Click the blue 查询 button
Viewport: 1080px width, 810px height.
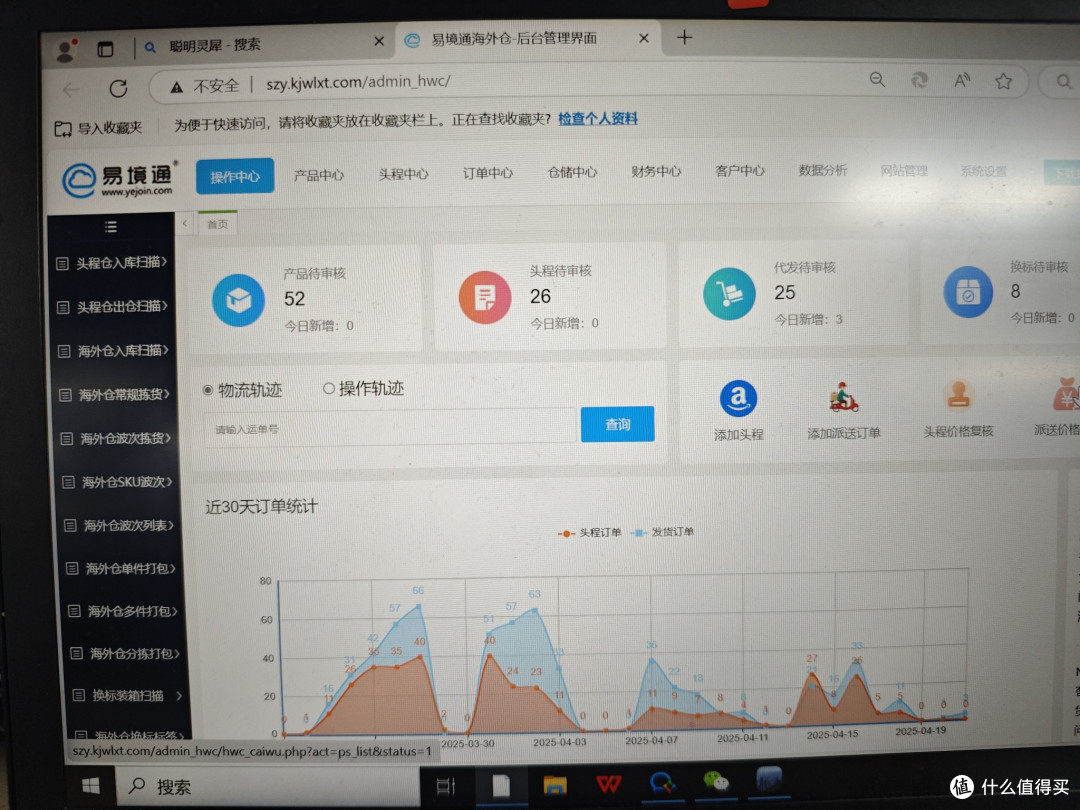(617, 424)
